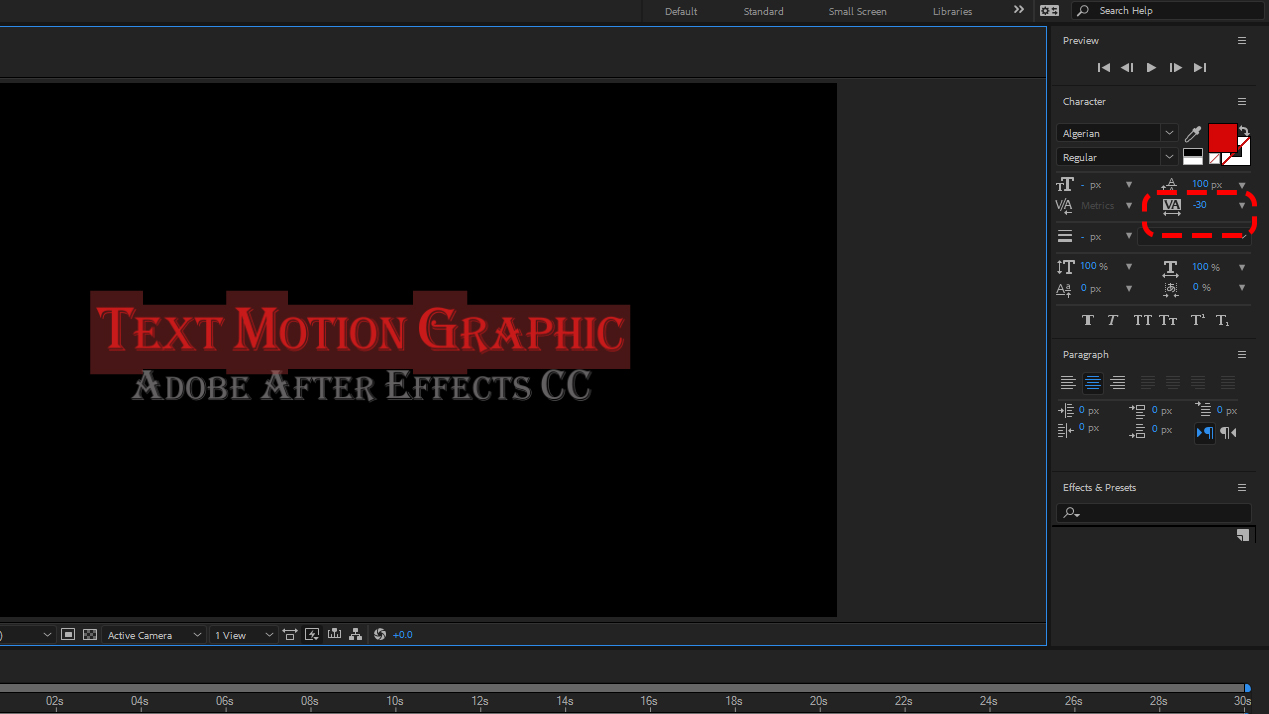Viewport: 1269px width, 714px height.
Task: Toggle Superscript
Action: [1197, 320]
